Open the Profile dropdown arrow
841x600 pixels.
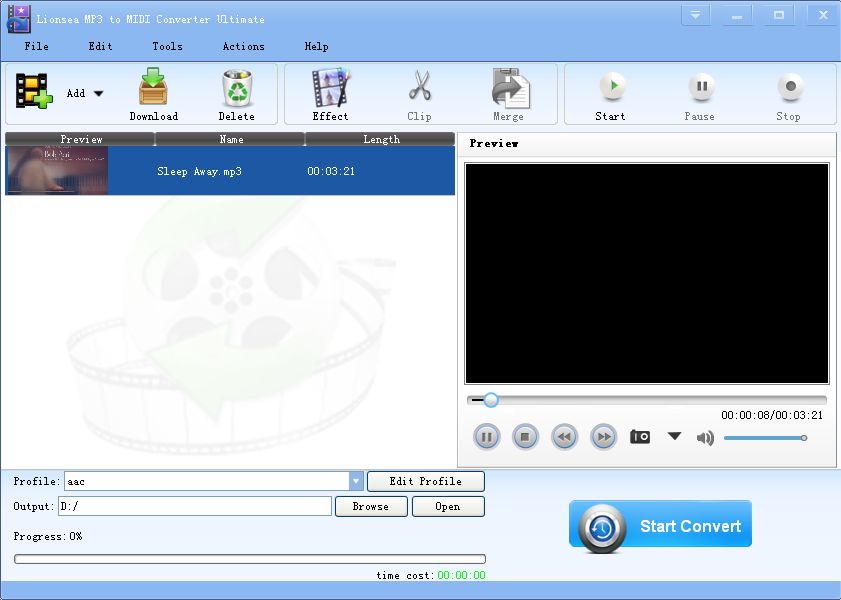(356, 481)
